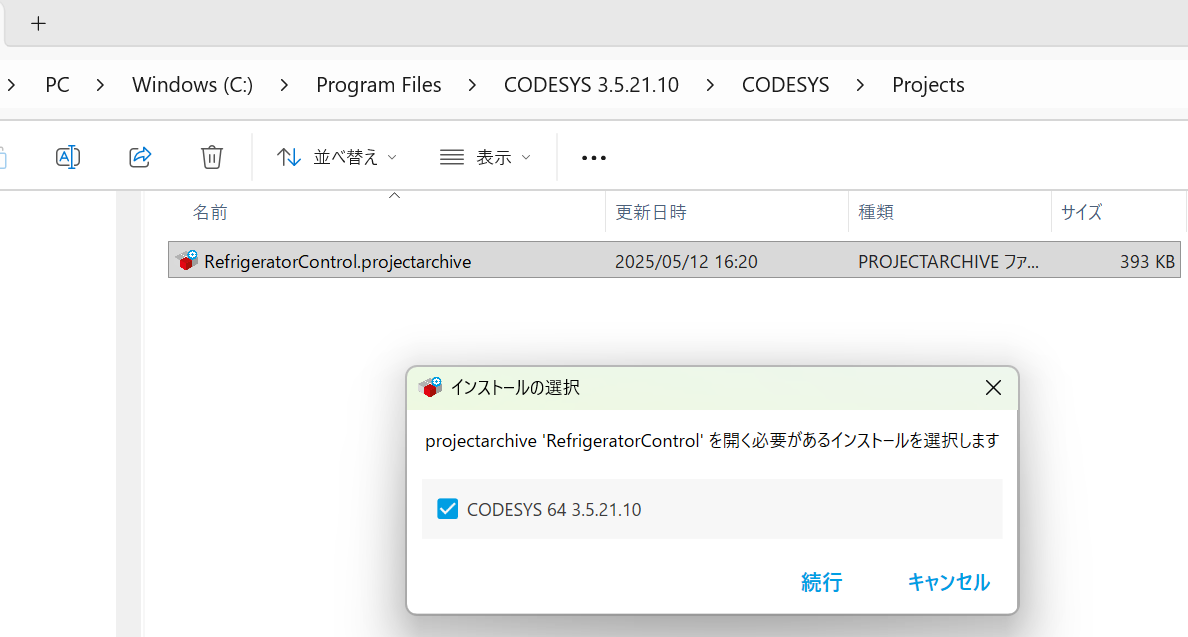Click the PROJECTARCHIVE ファ... type cell
The image size is (1188, 637).
tap(949, 261)
